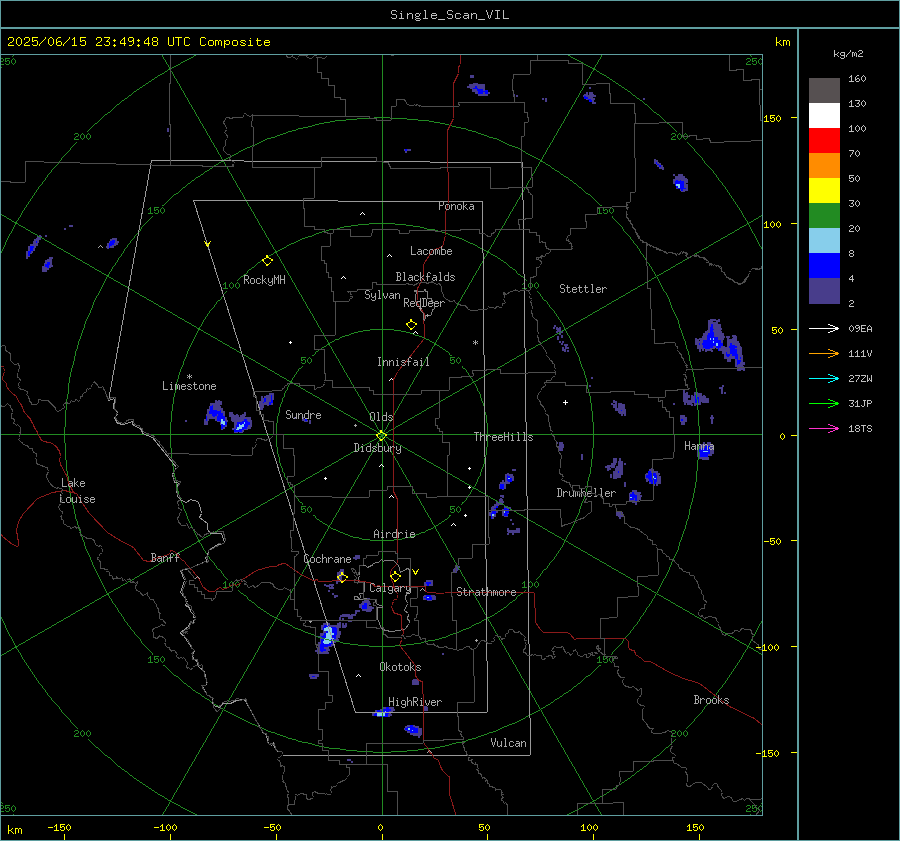Click the yellow diamond marker at Red Deer

[411, 325]
